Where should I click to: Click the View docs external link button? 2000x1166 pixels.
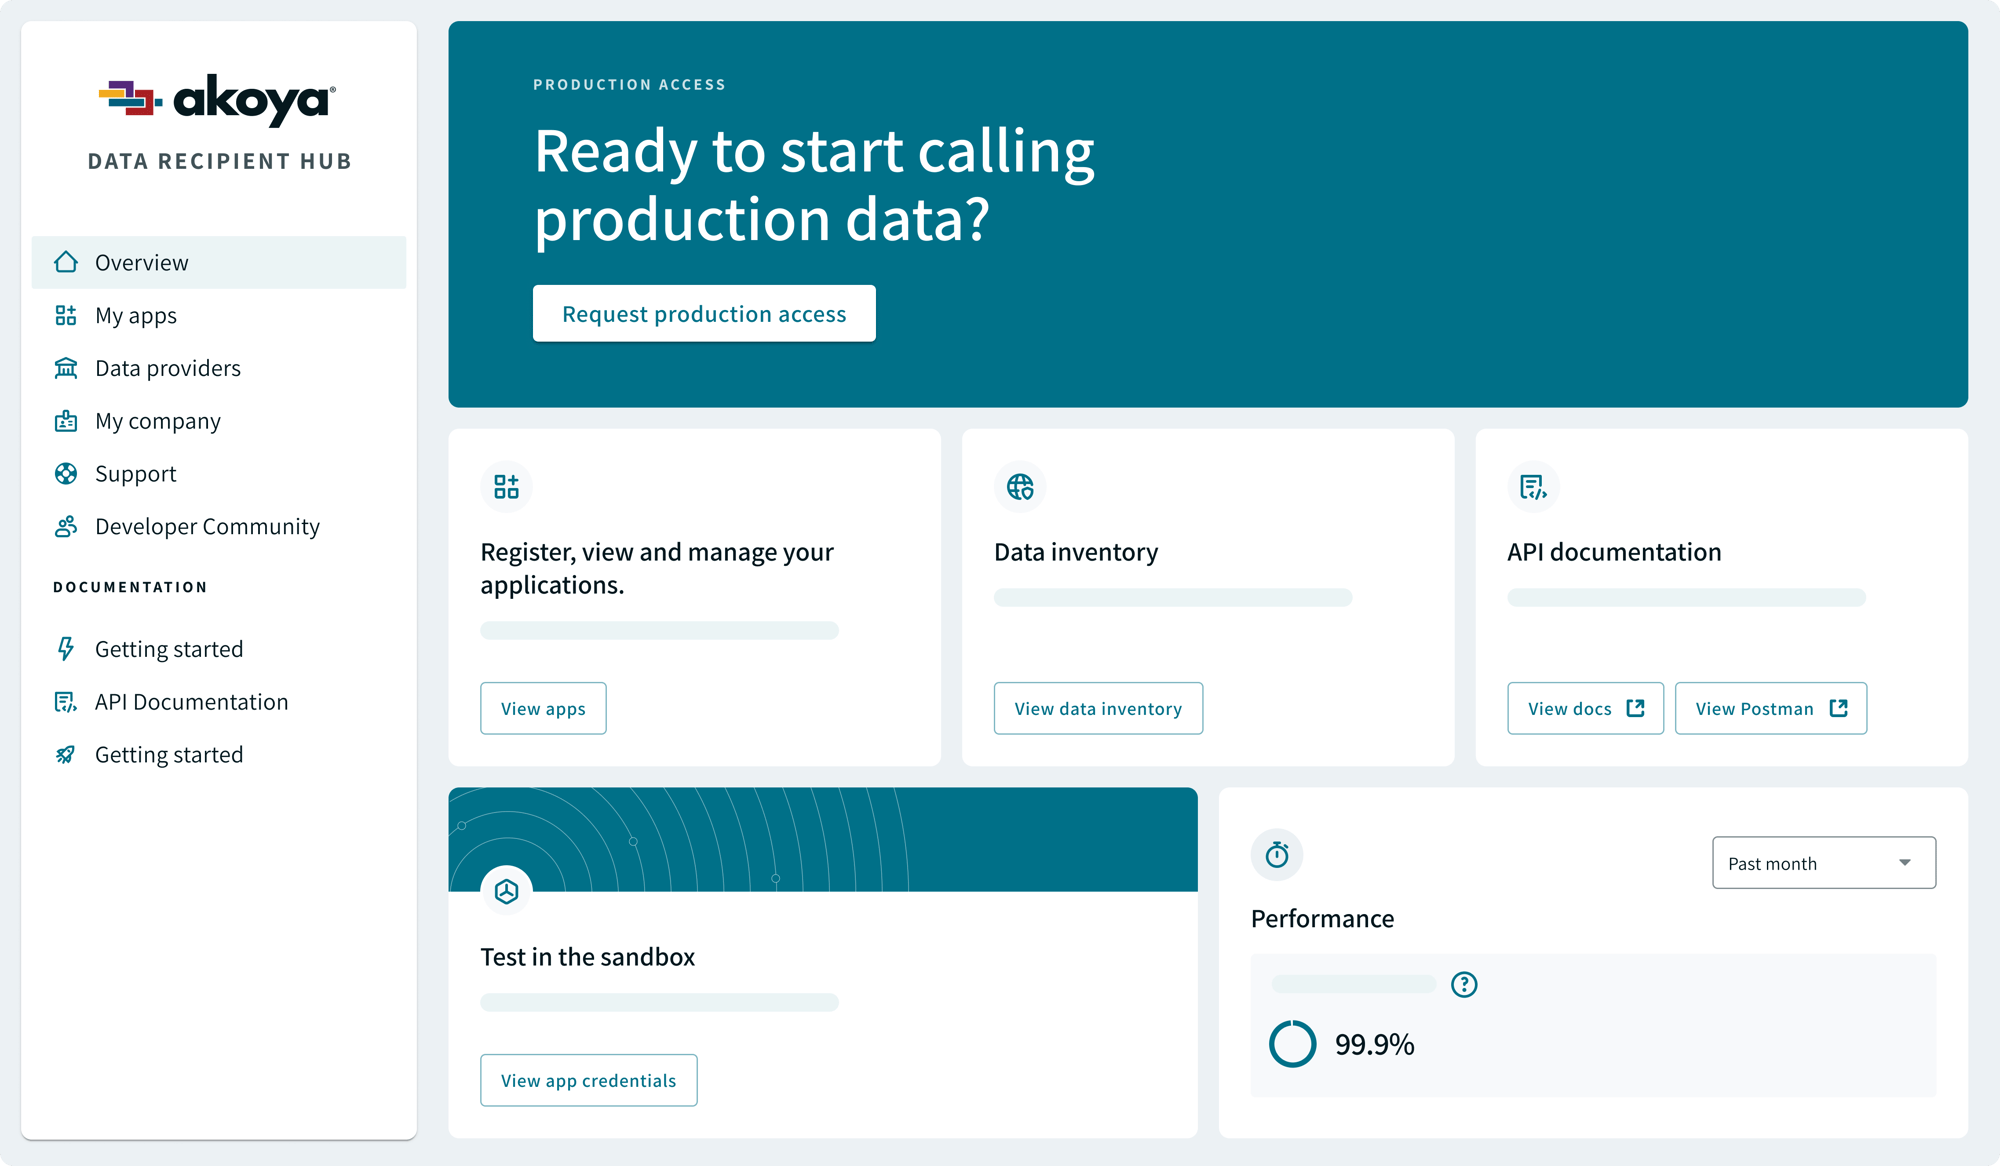(x=1585, y=708)
